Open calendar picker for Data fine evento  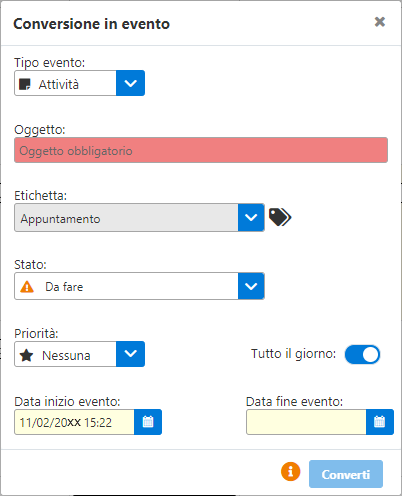coord(380,422)
